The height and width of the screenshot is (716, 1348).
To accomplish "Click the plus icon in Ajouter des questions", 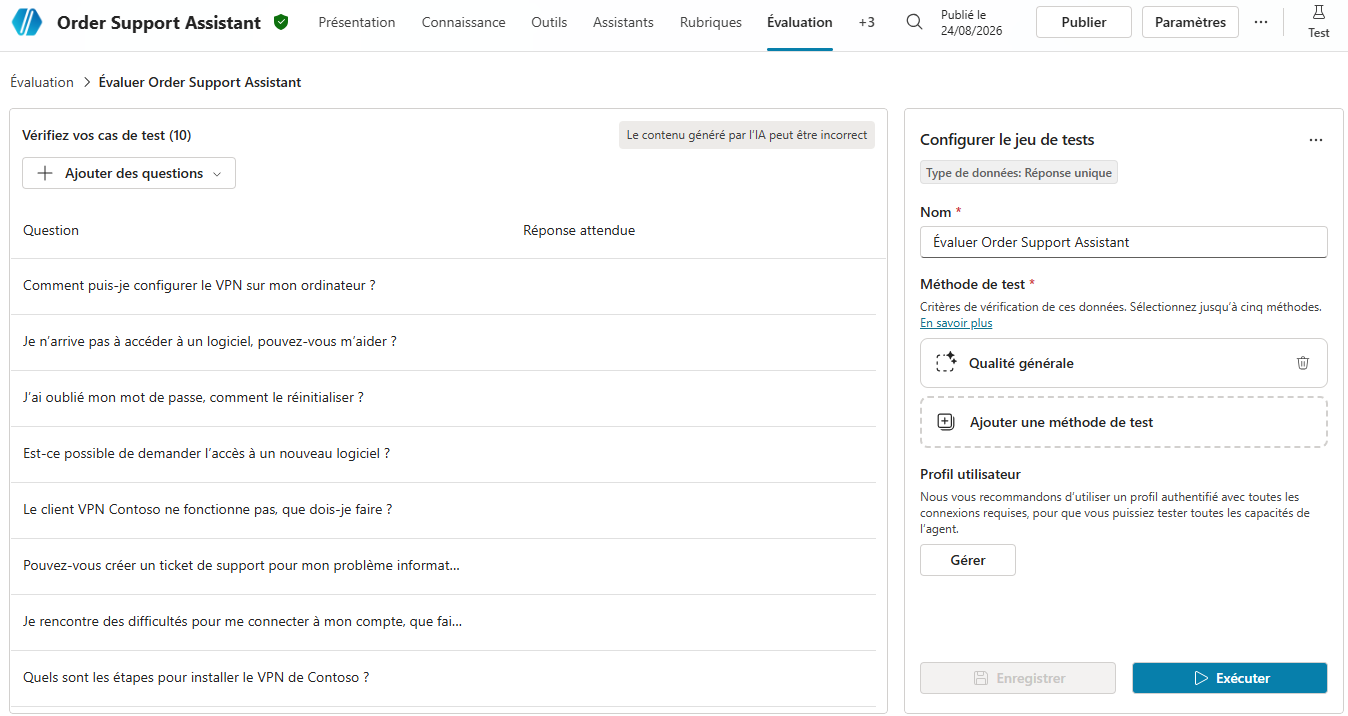I will 45,173.
